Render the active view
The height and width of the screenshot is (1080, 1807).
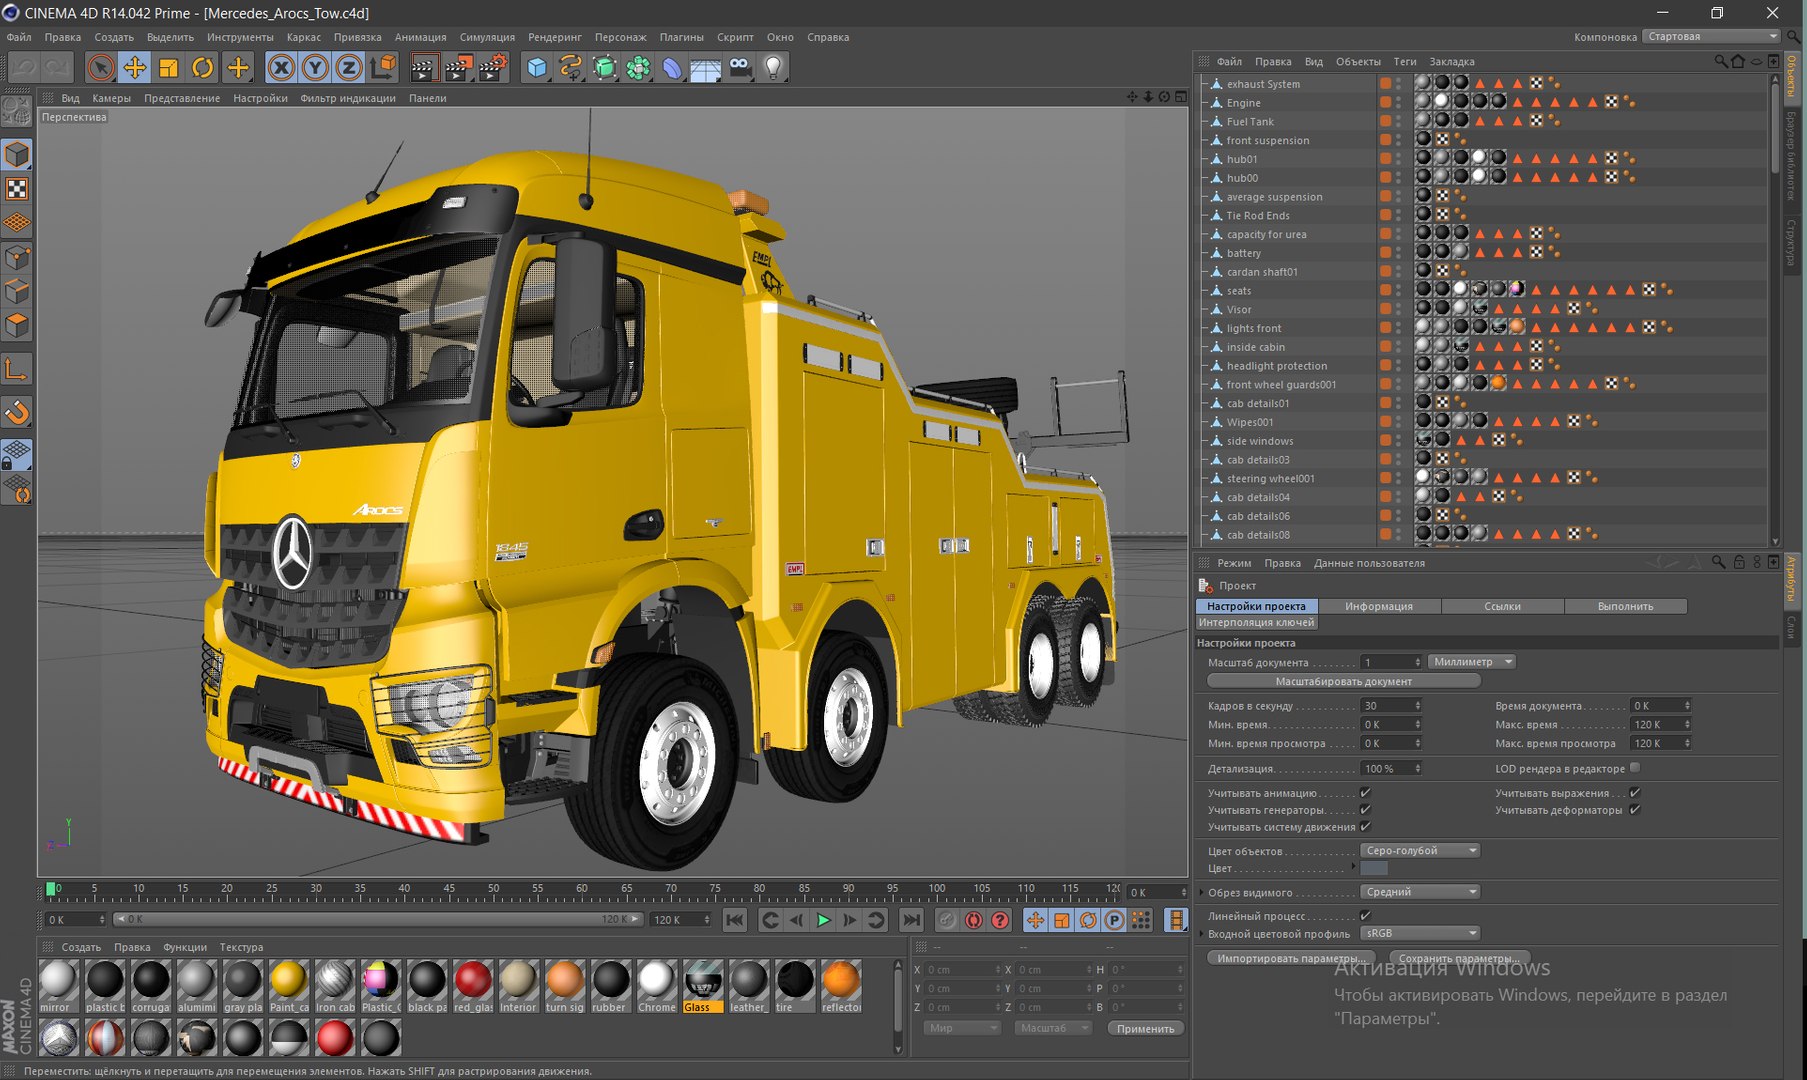click(424, 67)
